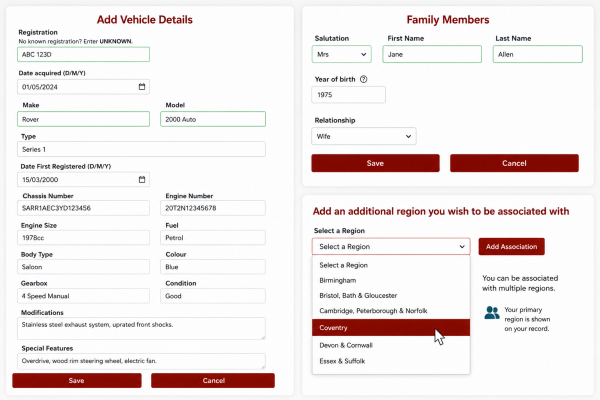Cancel the family member entry
The image size is (600, 400).
514,163
